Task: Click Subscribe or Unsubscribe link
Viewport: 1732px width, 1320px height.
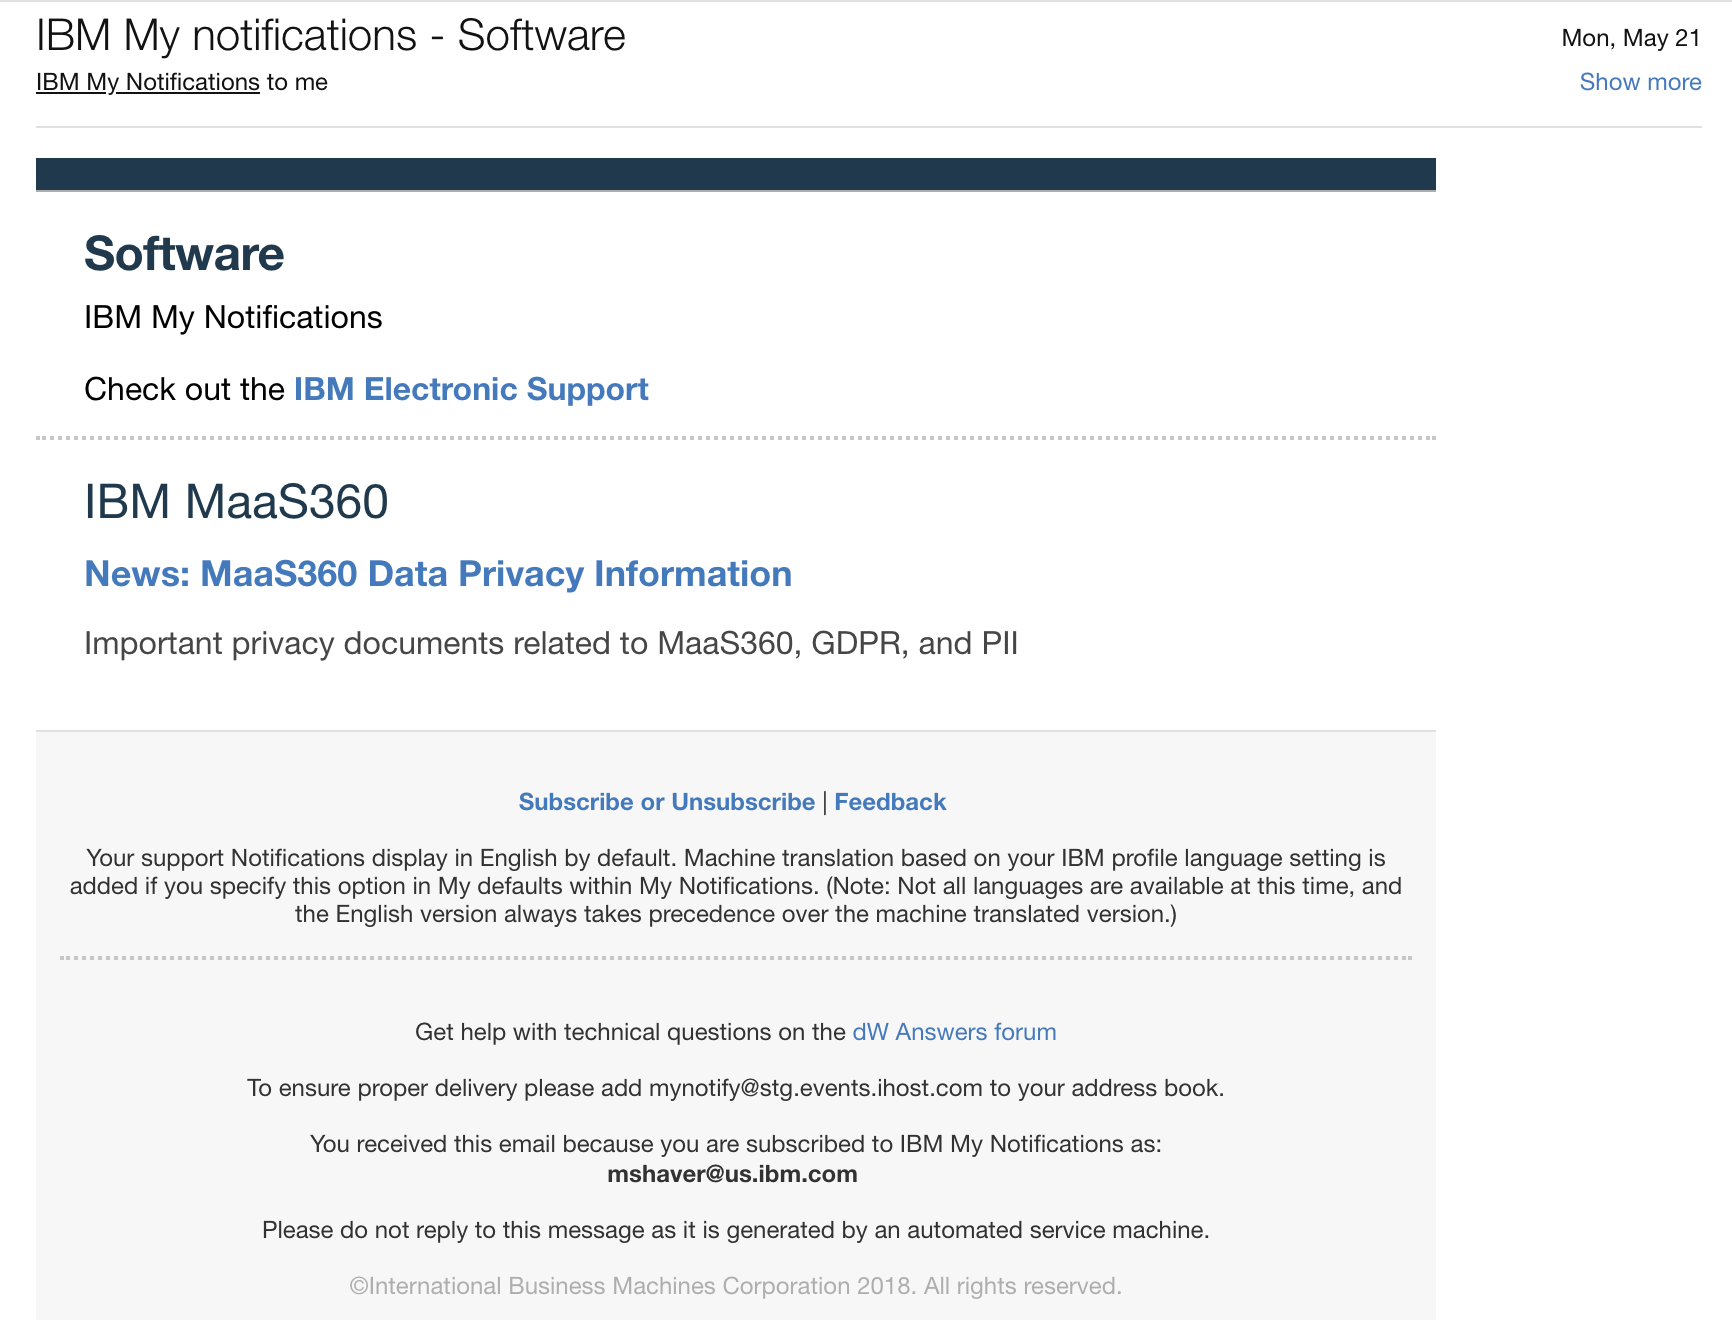Action: pyautogui.click(x=667, y=802)
